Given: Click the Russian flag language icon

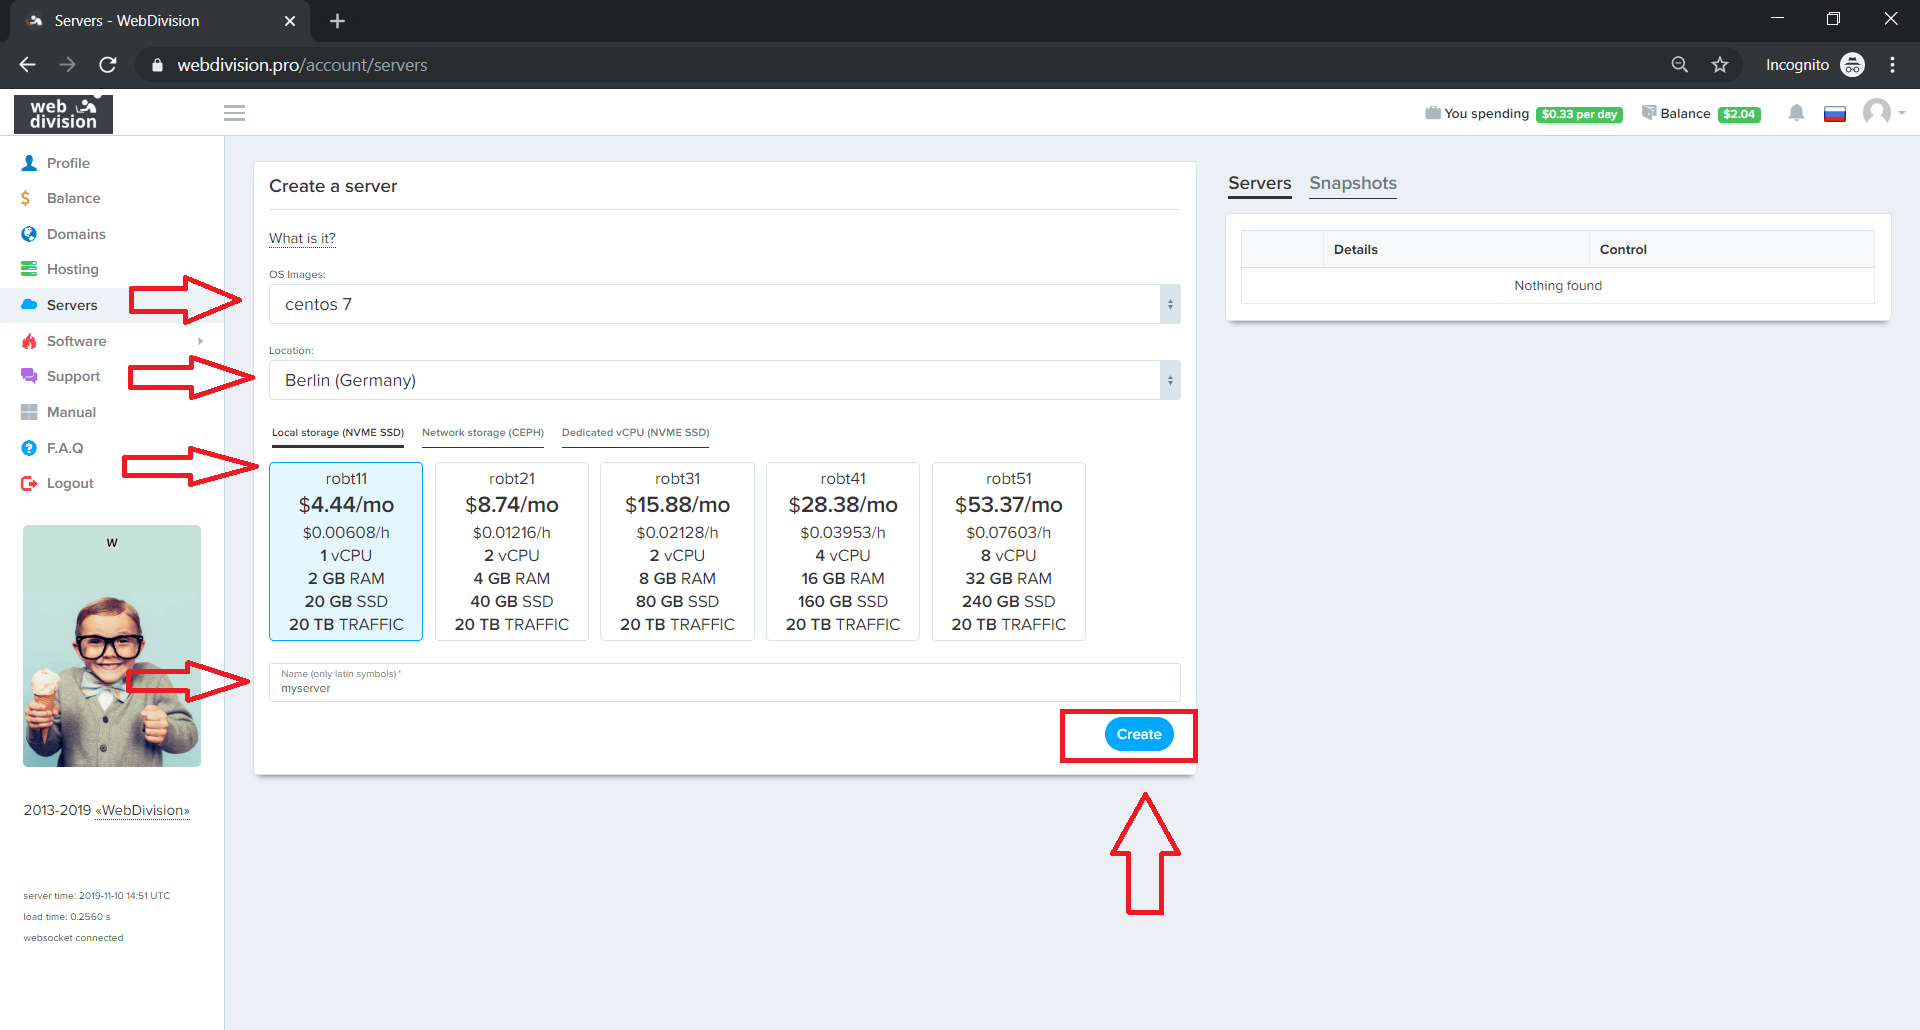Looking at the screenshot, I should (x=1834, y=114).
